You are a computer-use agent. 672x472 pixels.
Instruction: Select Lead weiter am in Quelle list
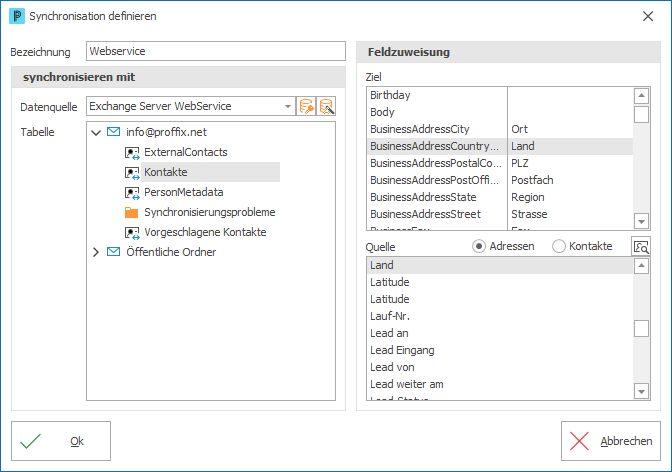pos(500,384)
